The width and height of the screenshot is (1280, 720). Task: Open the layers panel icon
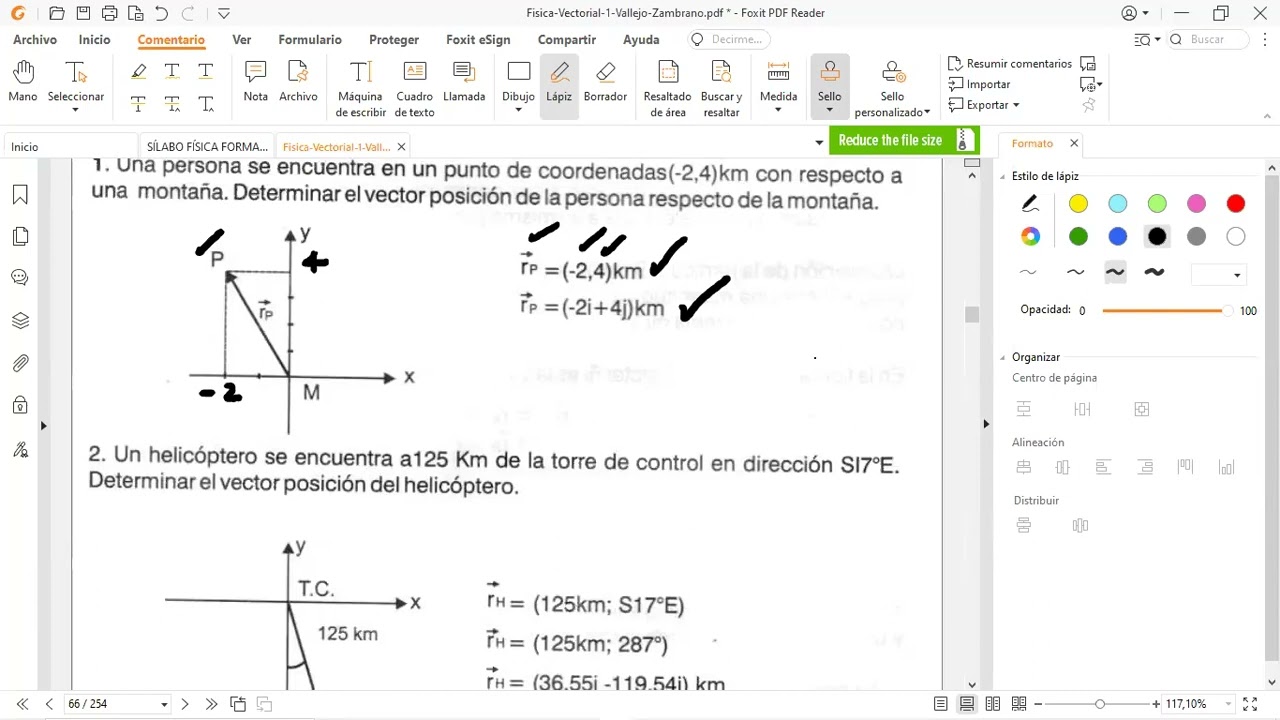pos(20,321)
